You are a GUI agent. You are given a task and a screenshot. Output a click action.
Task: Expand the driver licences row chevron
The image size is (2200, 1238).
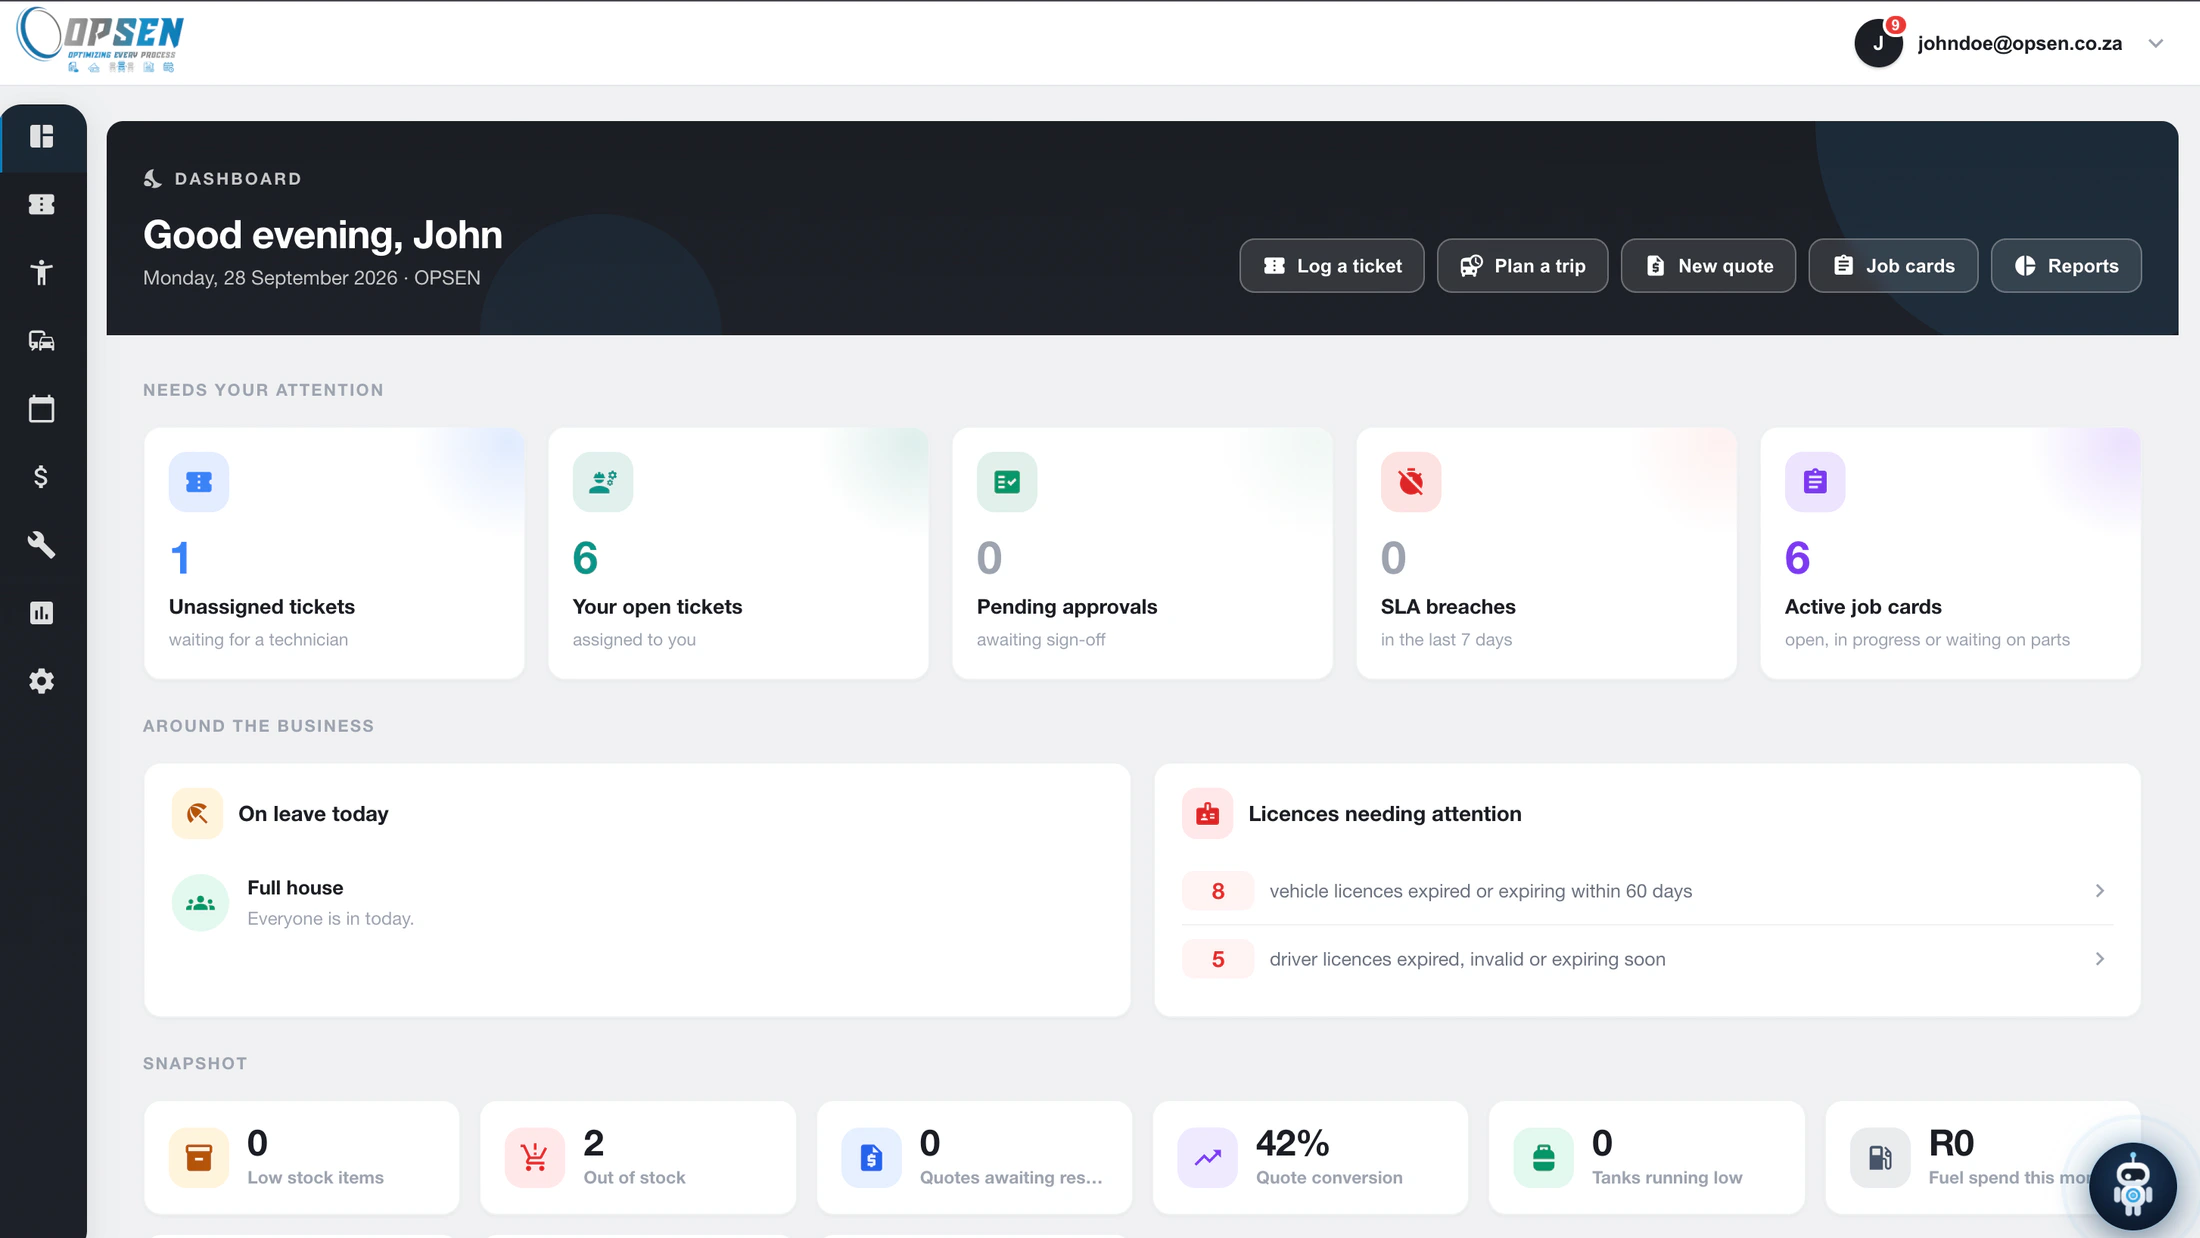pyautogui.click(x=2100, y=959)
